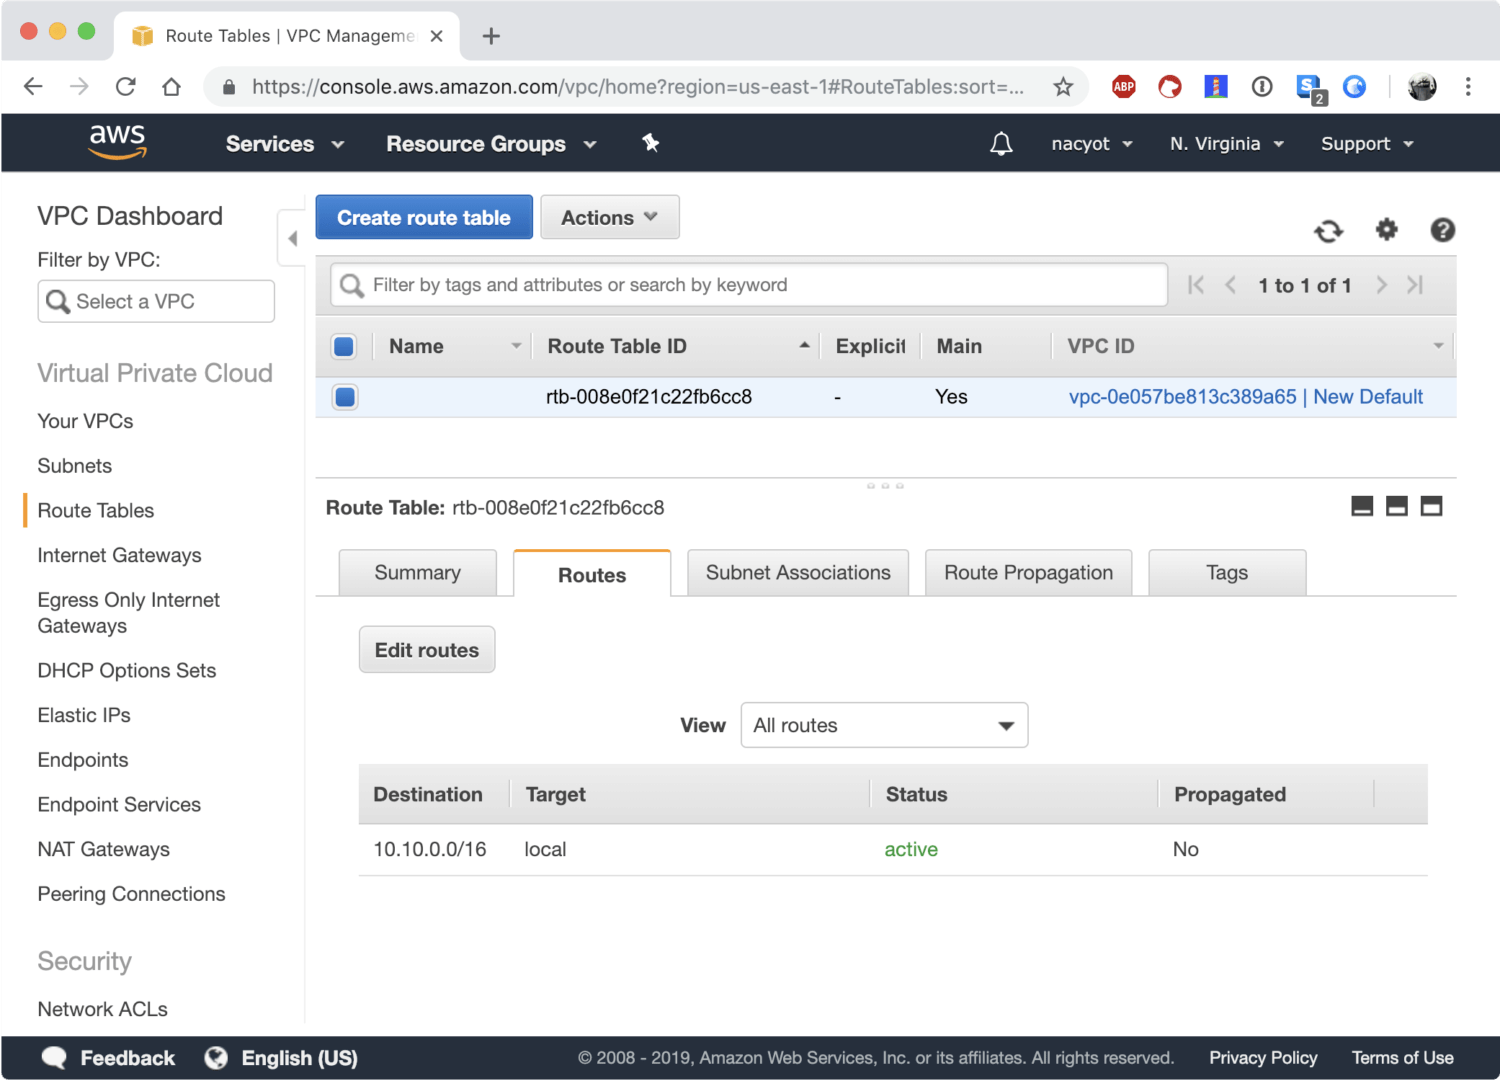Open the Adblock Plus extension
The image size is (1500, 1081).
(x=1124, y=87)
